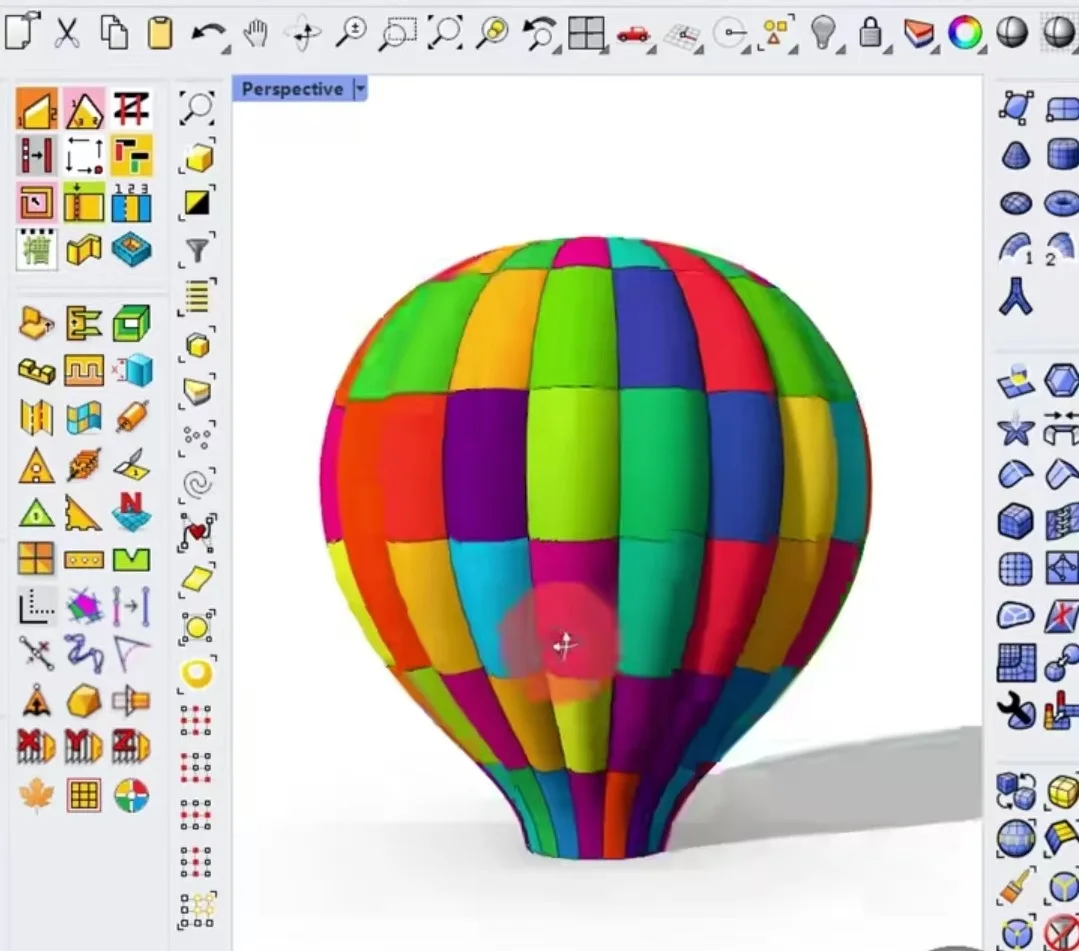1079x951 pixels.
Task: Click the red car icon
Action: (x=632, y=34)
